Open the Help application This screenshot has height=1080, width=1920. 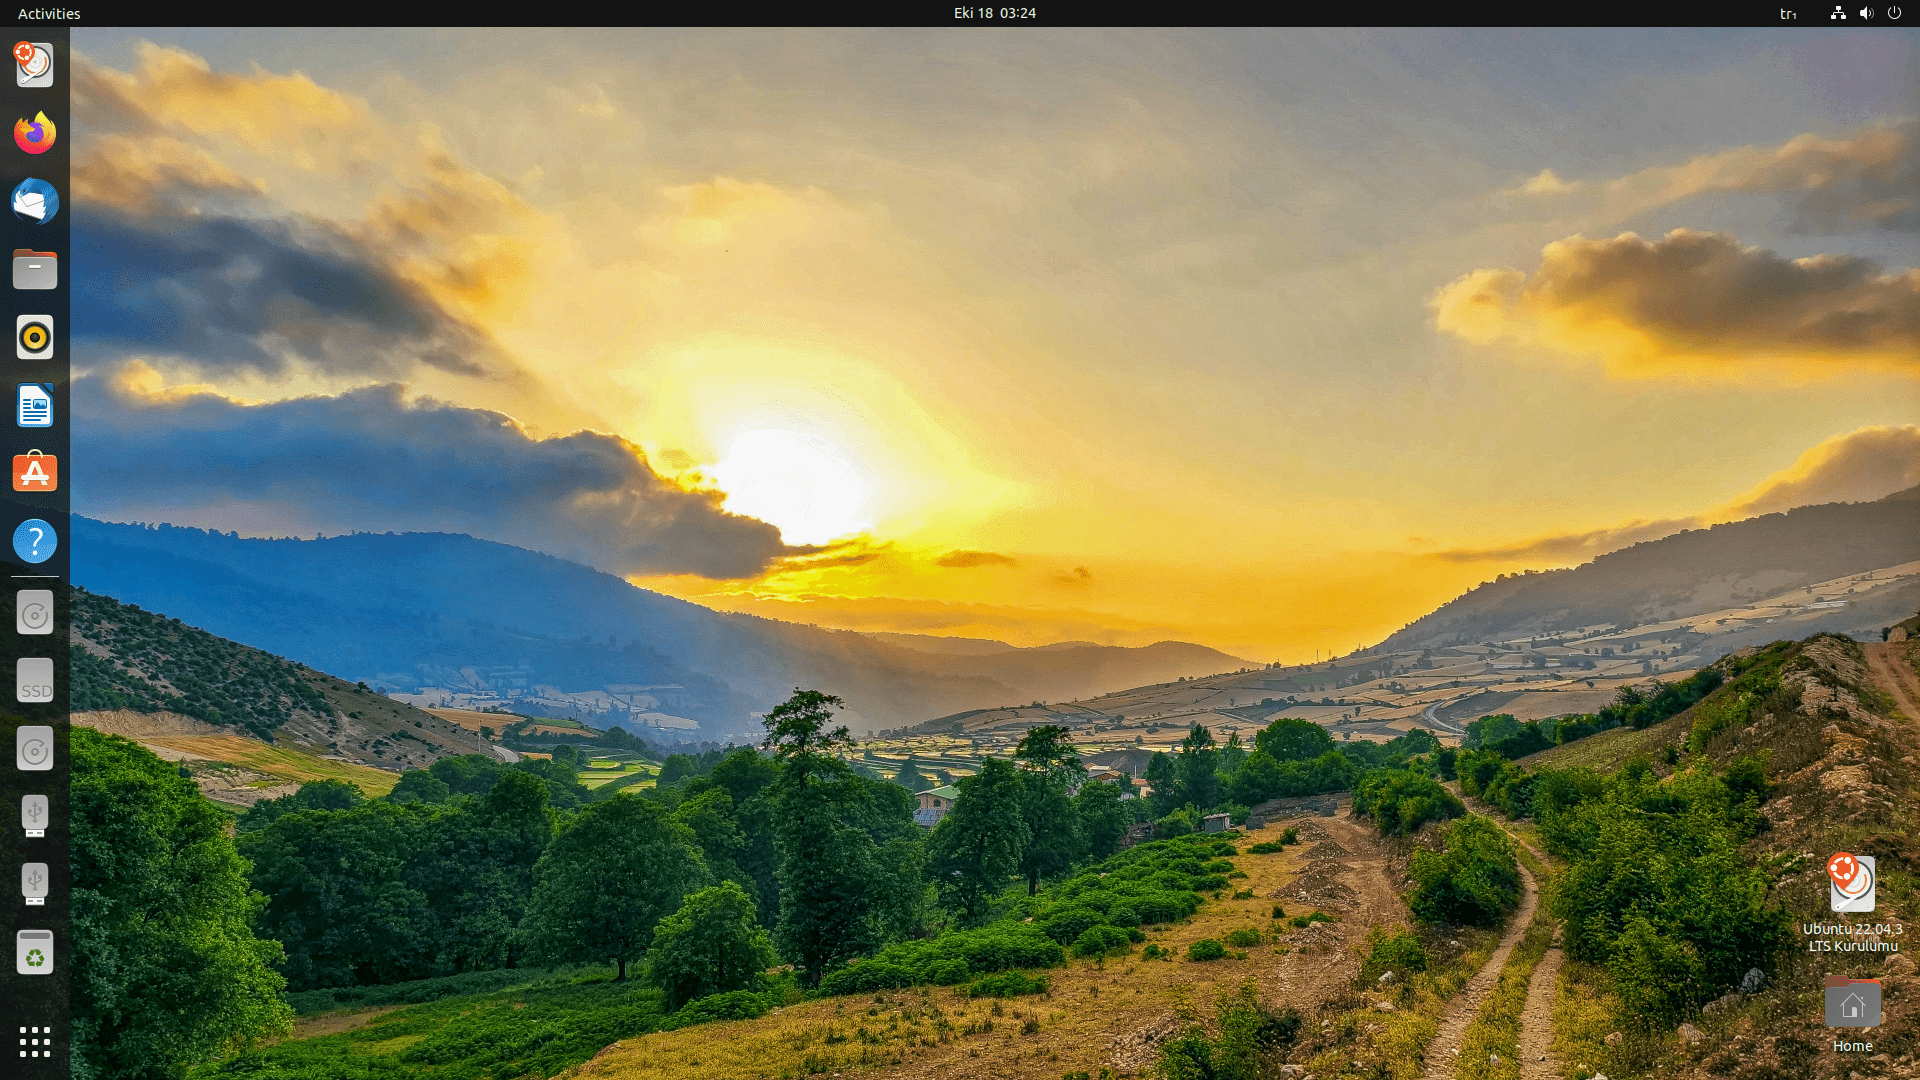coord(34,541)
